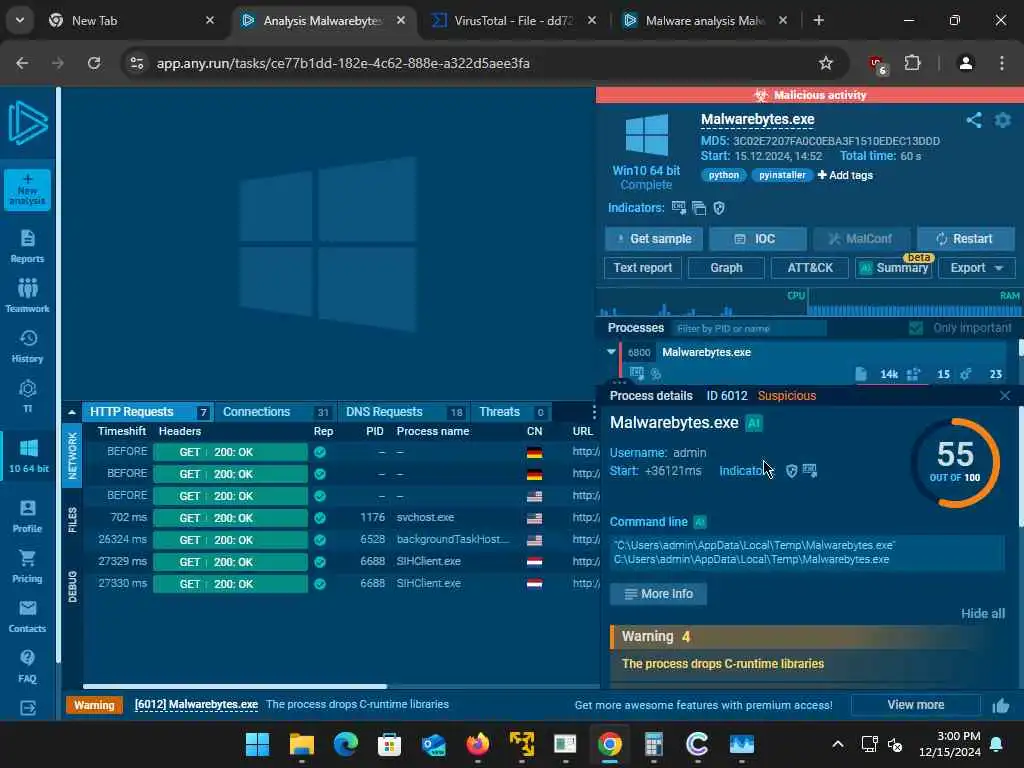The height and width of the screenshot is (768, 1024).
Task: Click the Get sample button
Action: coord(654,239)
